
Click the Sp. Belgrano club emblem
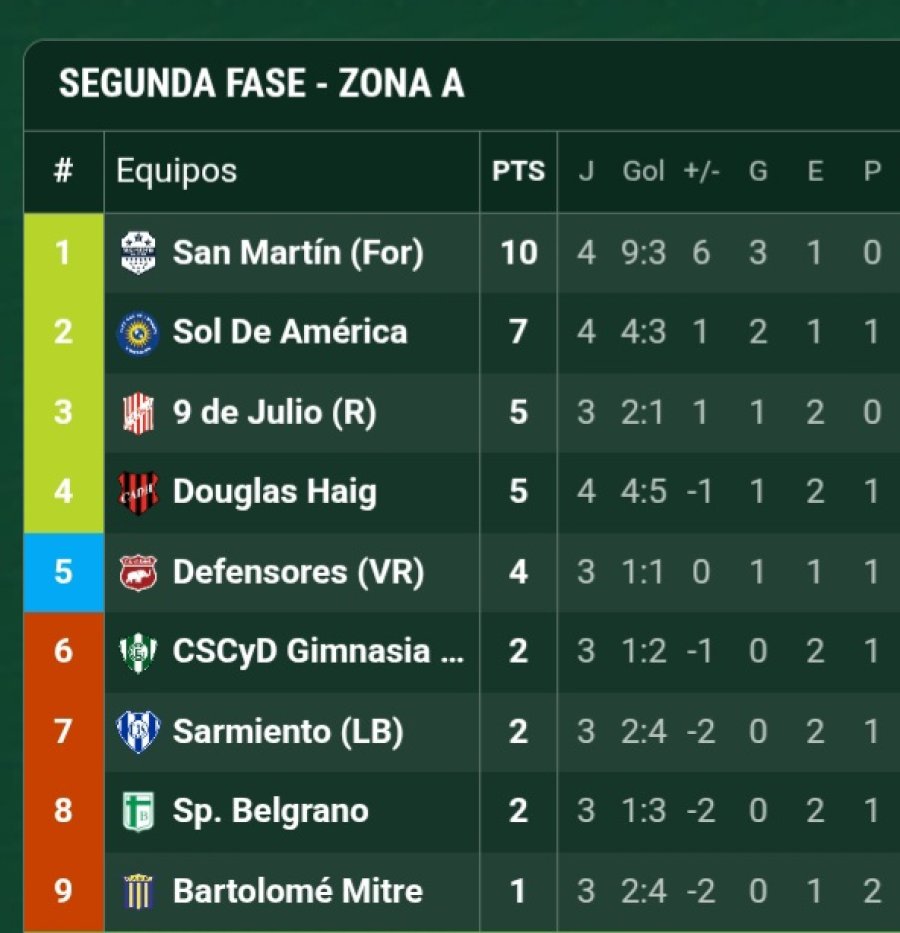[x=138, y=812]
